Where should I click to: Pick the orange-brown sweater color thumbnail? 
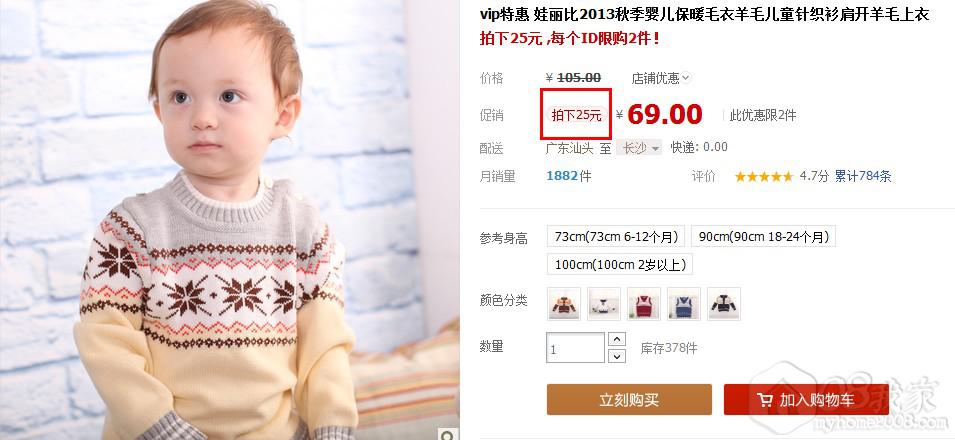[x=564, y=303]
